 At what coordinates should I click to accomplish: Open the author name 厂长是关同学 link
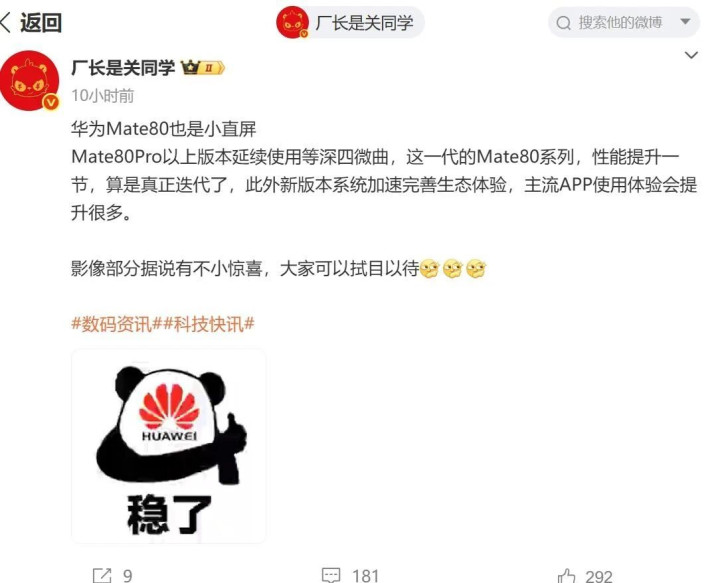[x=123, y=68]
